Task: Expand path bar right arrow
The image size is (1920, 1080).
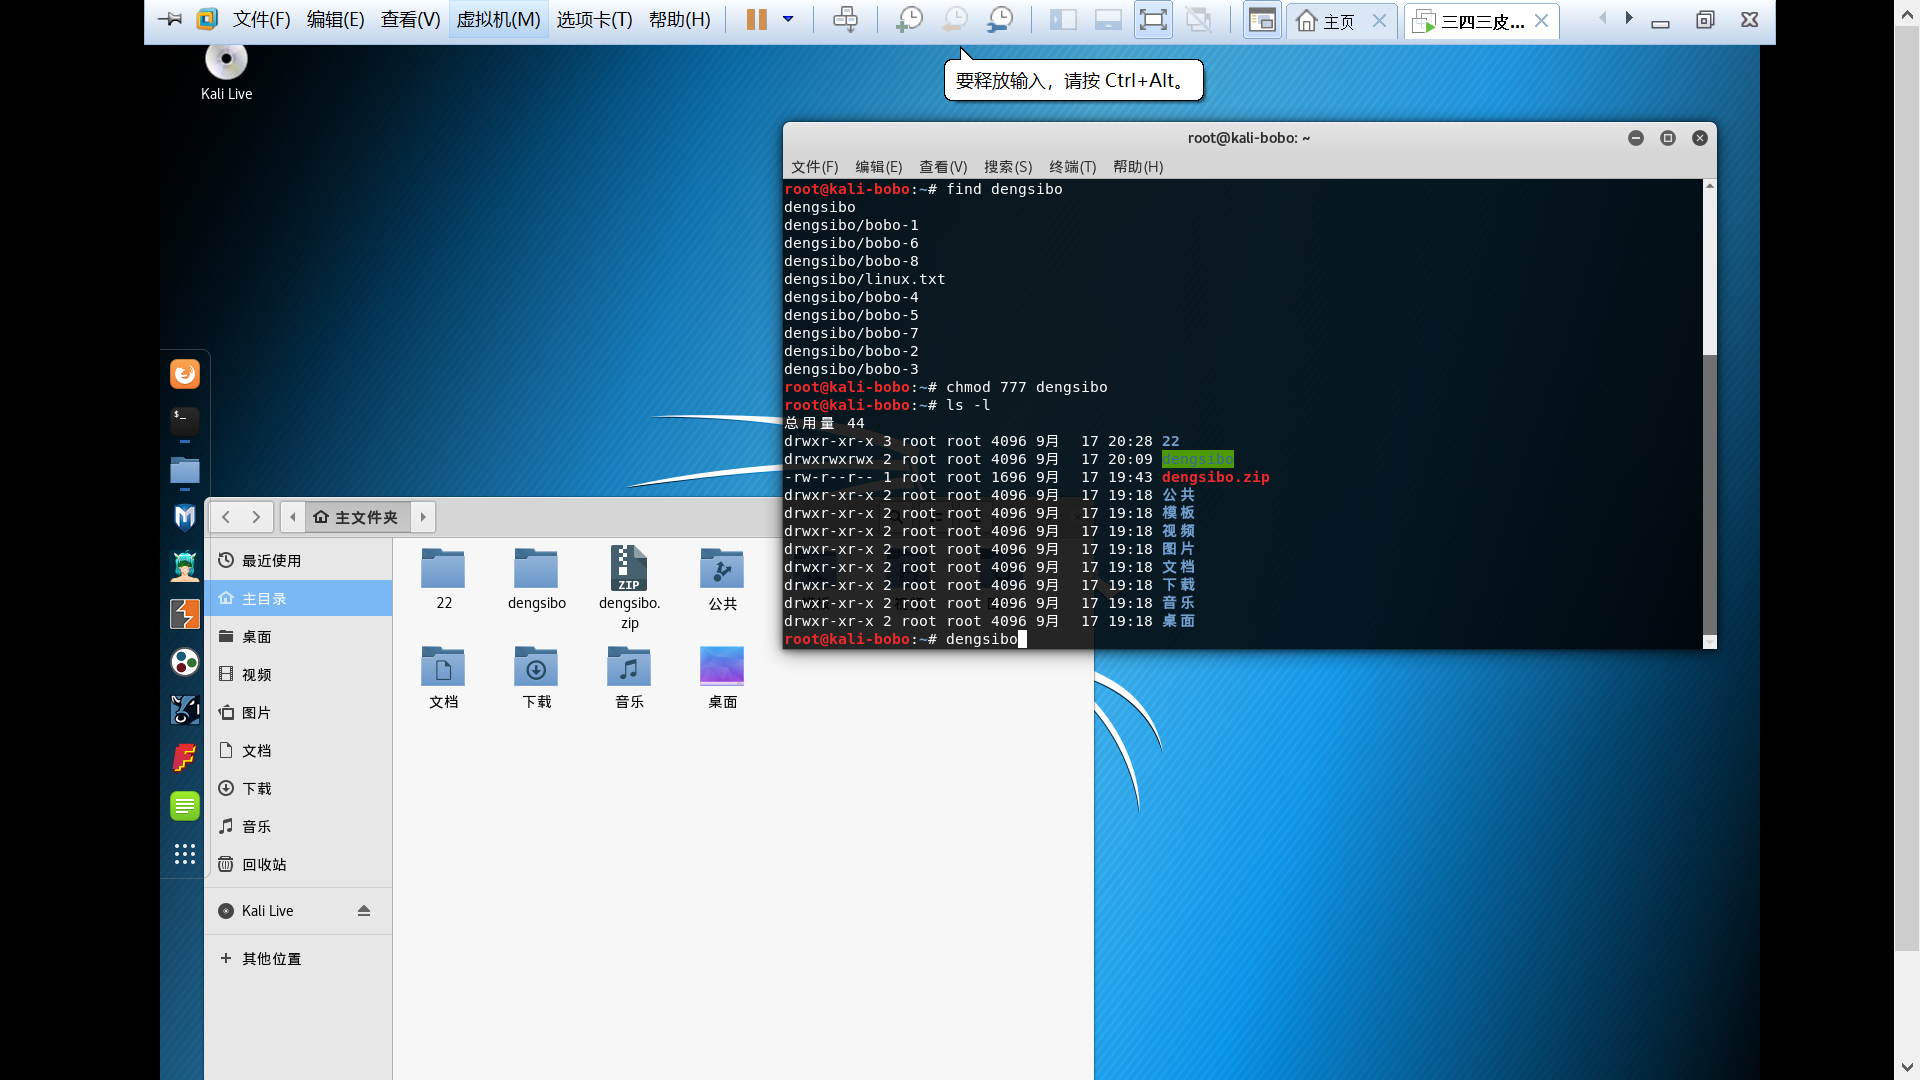Action: click(x=423, y=517)
